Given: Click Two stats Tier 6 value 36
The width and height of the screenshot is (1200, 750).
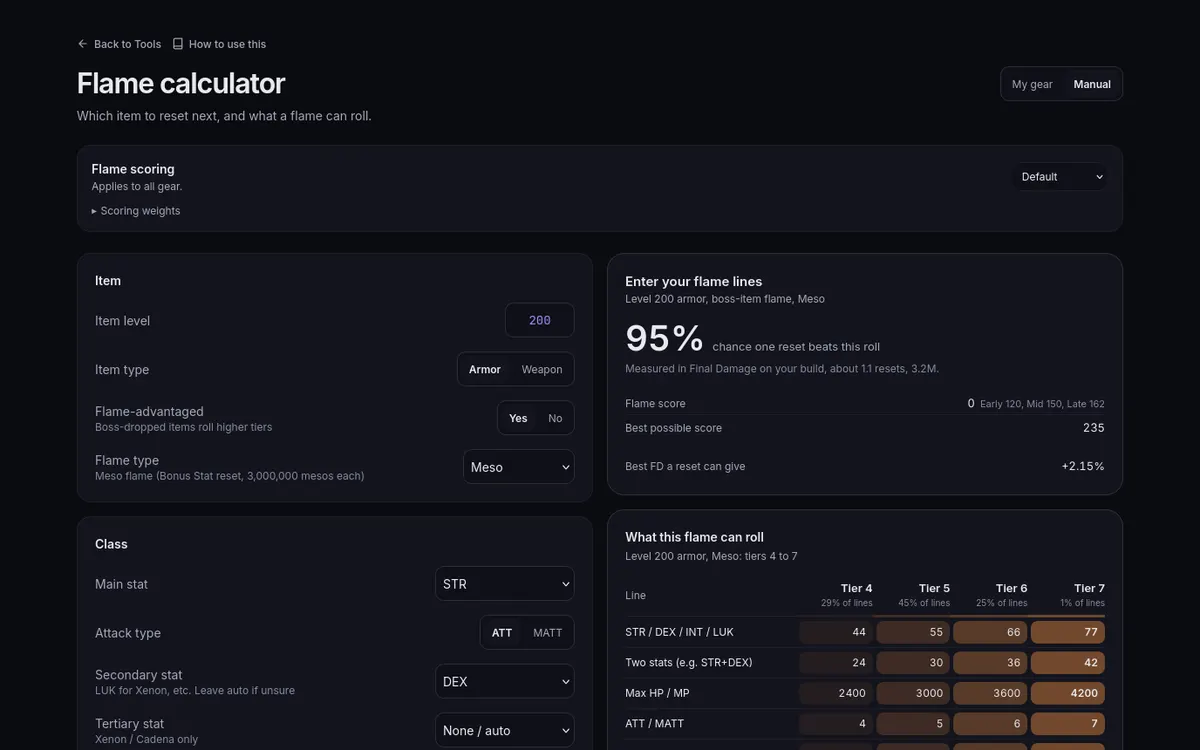Looking at the screenshot, I should tap(991, 662).
